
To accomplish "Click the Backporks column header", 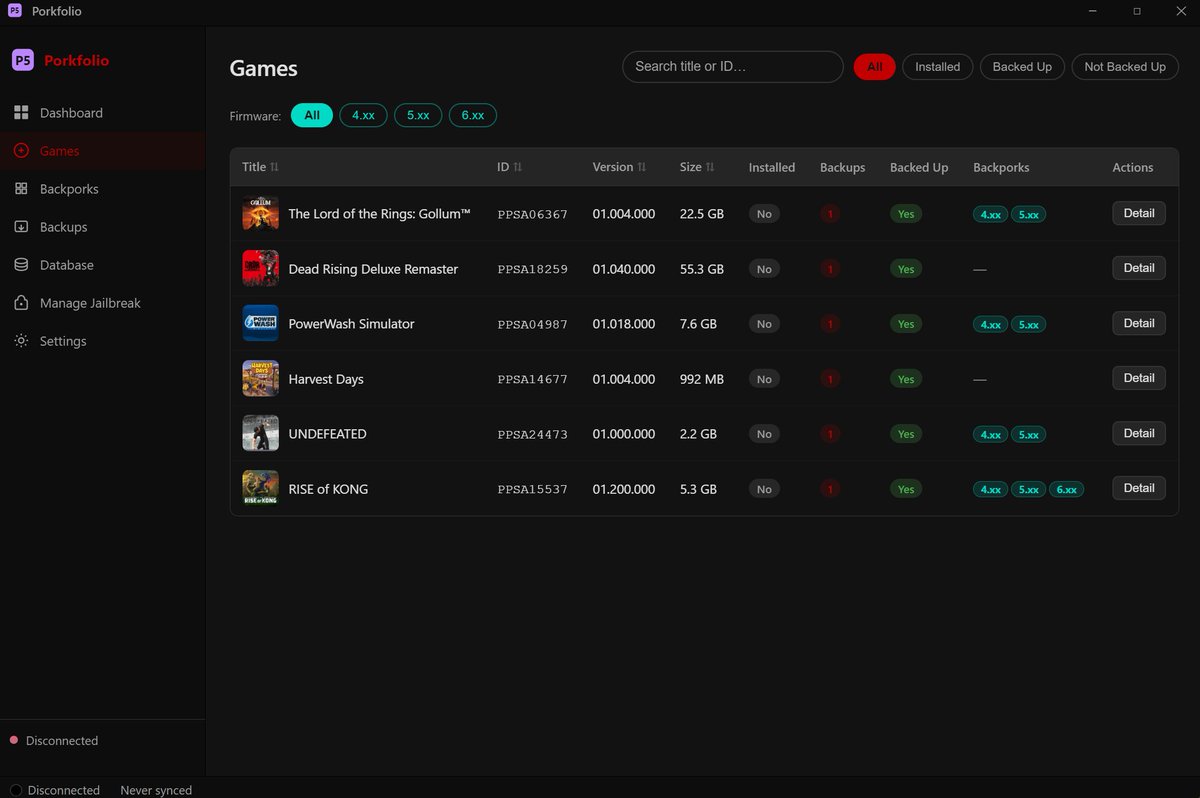I will (x=1001, y=167).
